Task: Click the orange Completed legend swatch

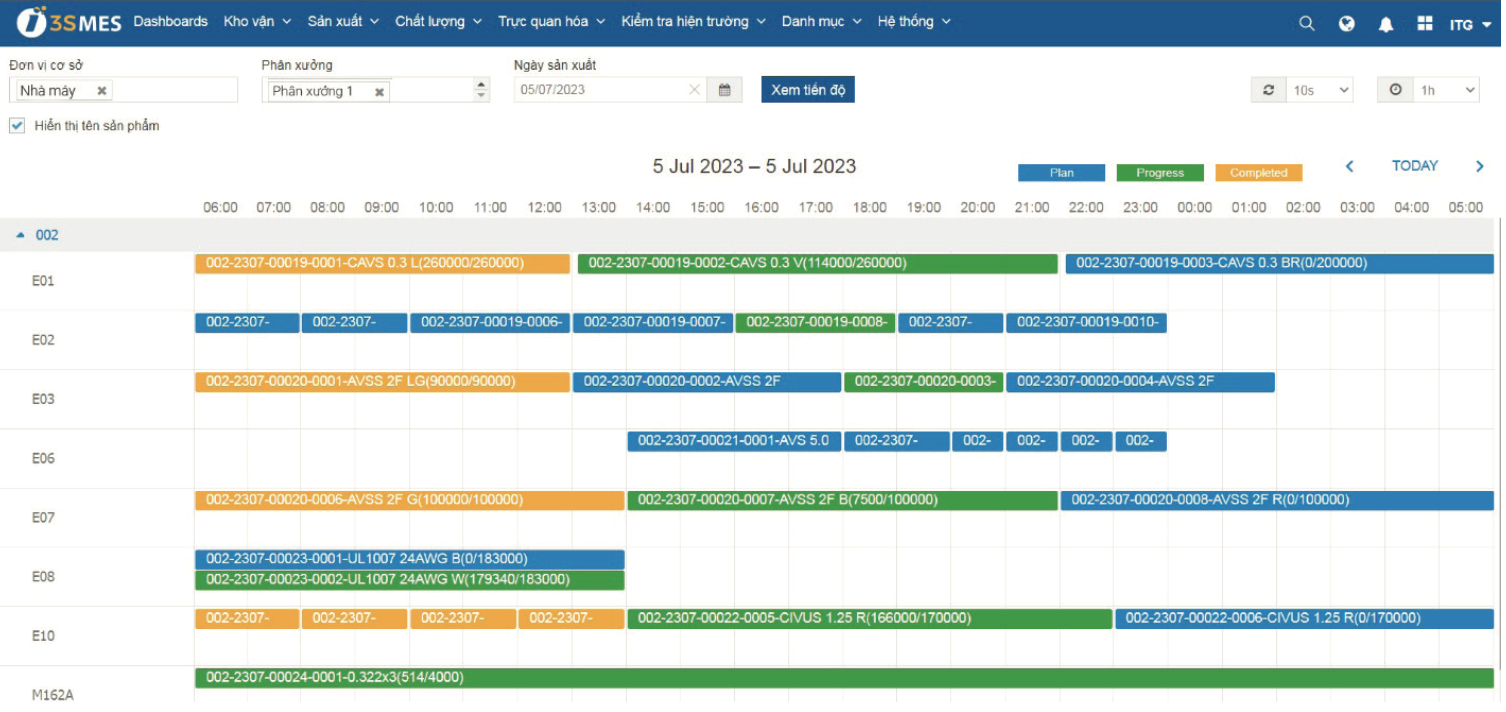Action: [x=1258, y=173]
